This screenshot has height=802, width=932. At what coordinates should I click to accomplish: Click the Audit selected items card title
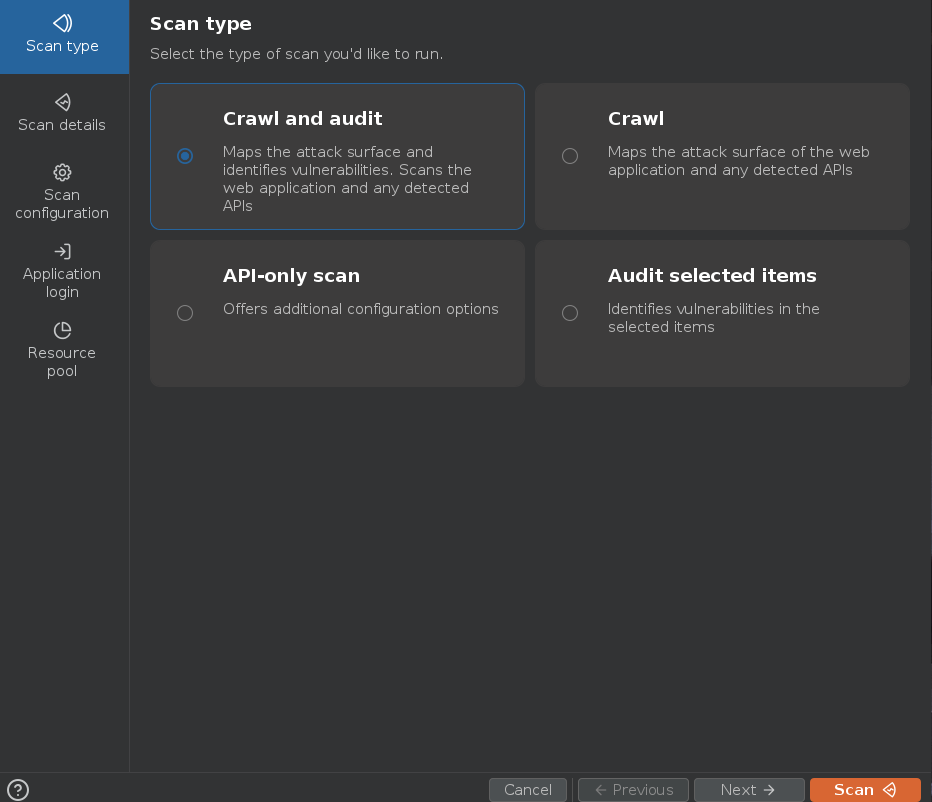pos(712,276)
